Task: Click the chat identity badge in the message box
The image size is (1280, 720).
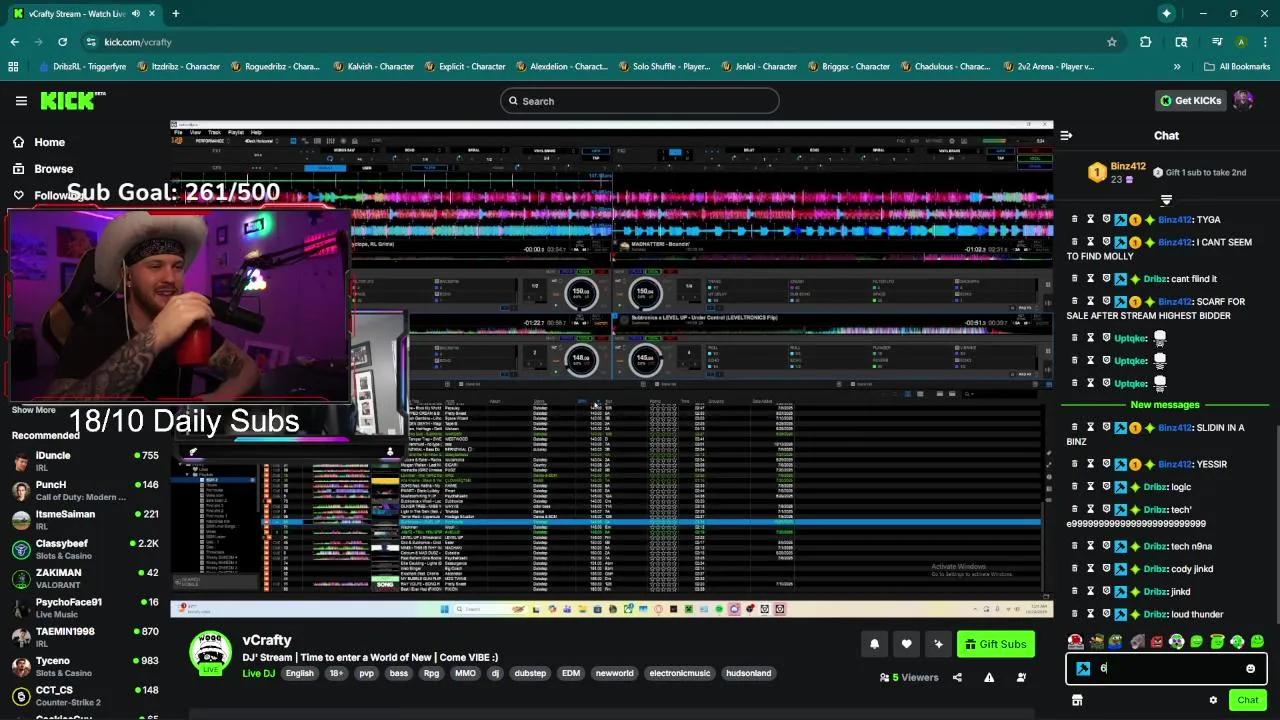Action: [1083, 668]
